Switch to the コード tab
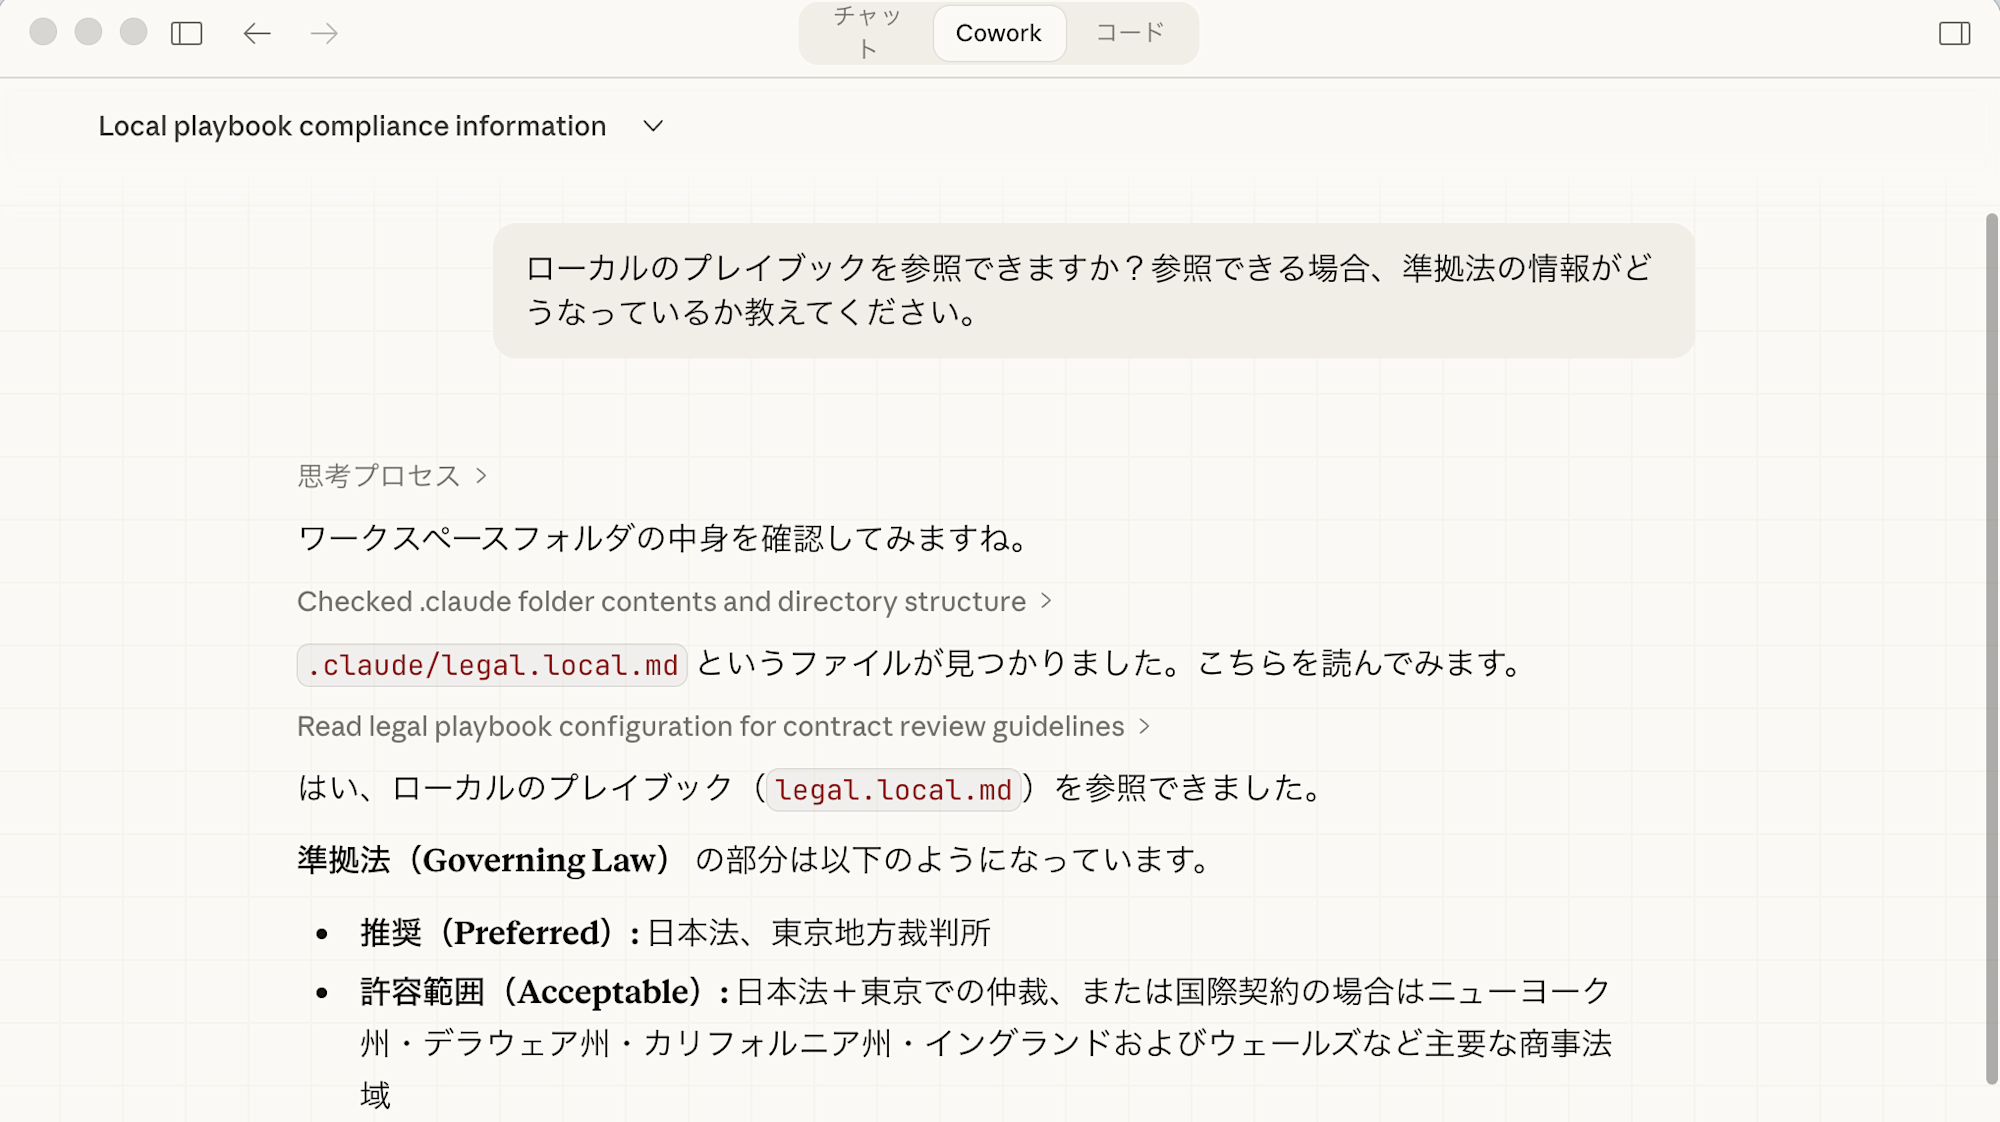Screen dimensions: 2000x1122 pyautogui.click(x=1131, y=32)
